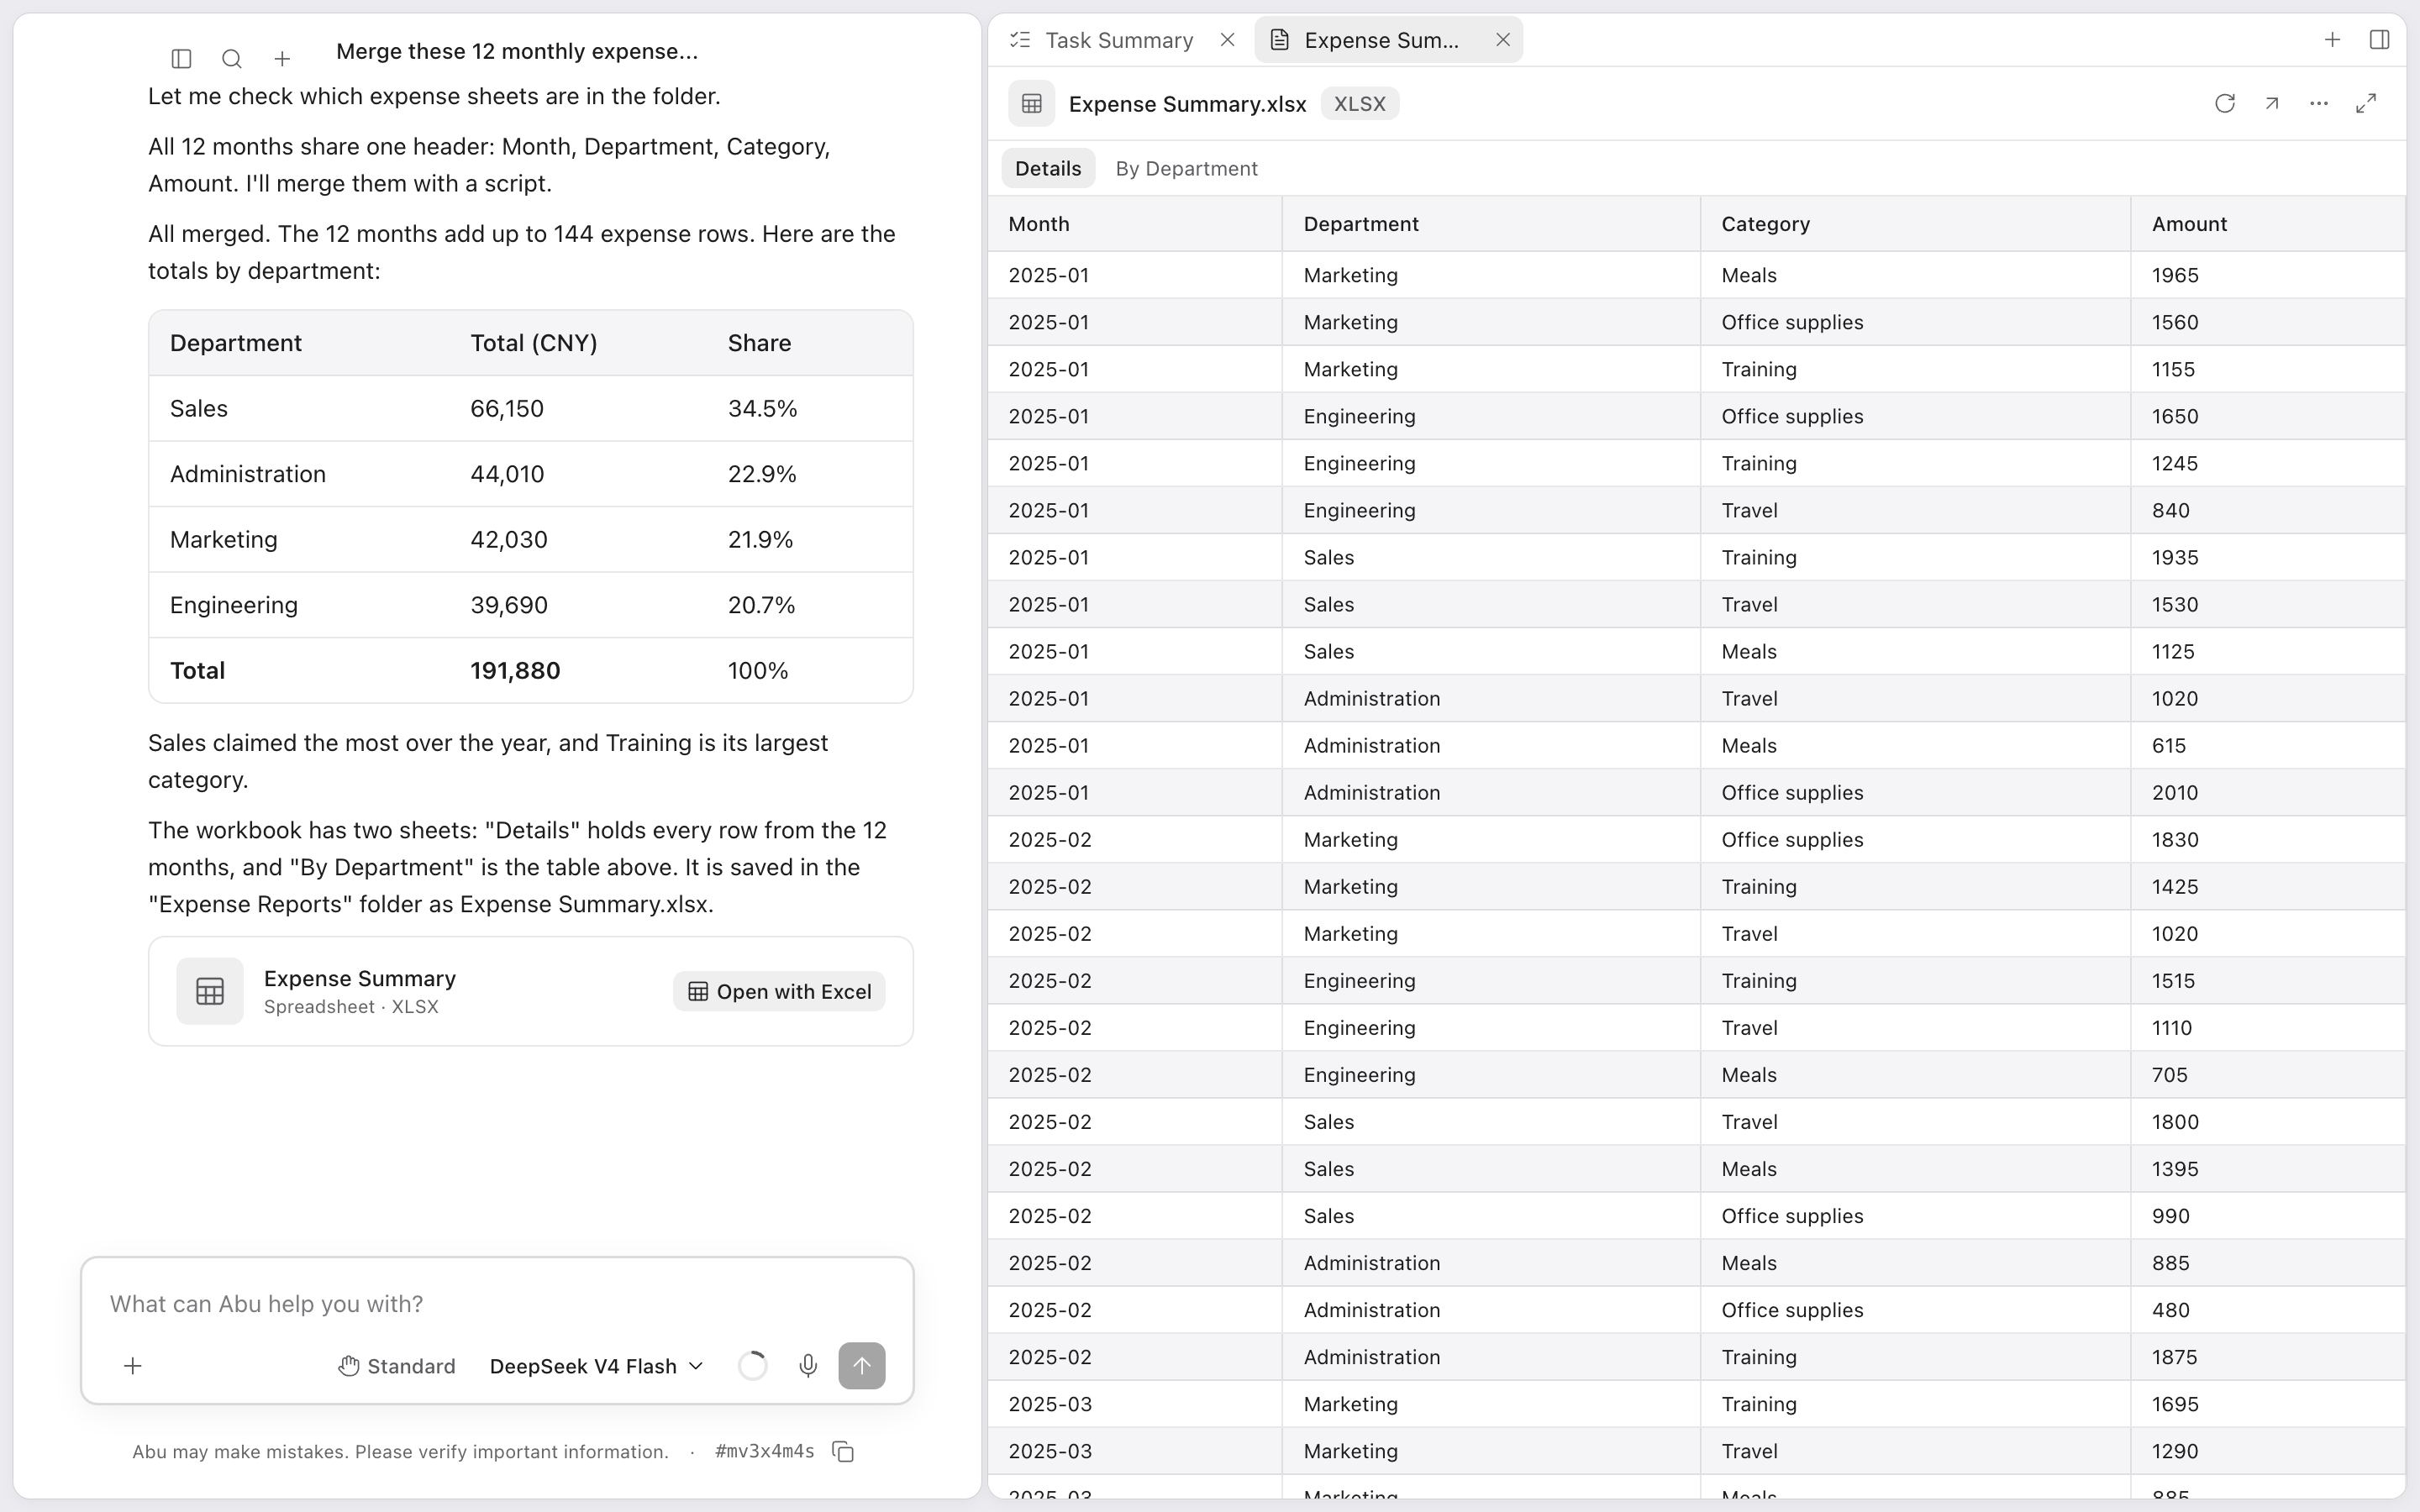Open more options ellipsis for the spreadsheet

[x=2319, y=104]
